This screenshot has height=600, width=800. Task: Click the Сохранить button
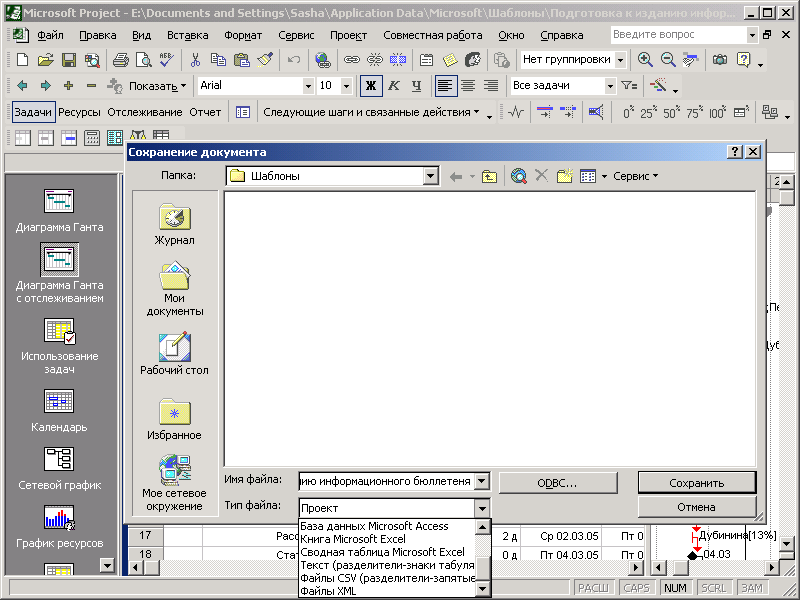(x=696, y=483)
